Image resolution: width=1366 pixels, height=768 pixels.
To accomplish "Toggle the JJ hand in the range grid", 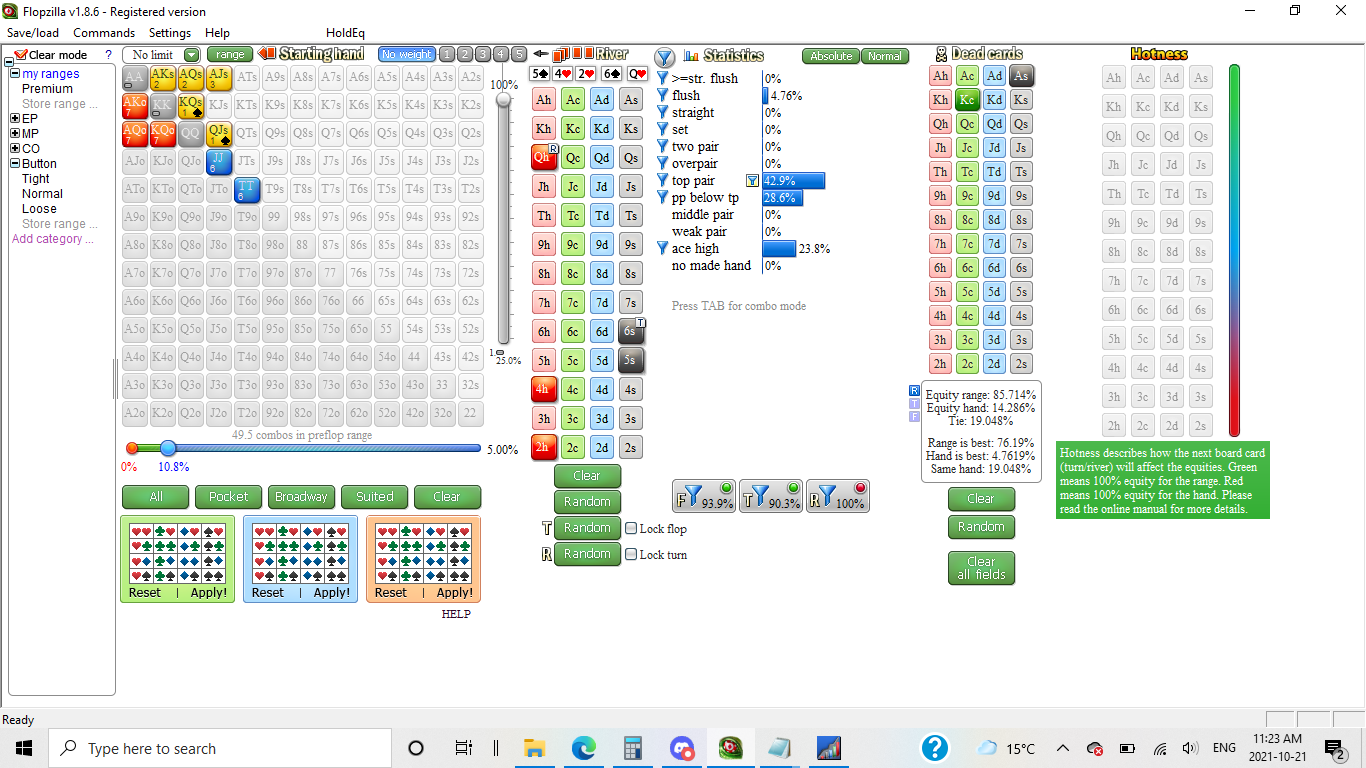I will coord(219,161).
